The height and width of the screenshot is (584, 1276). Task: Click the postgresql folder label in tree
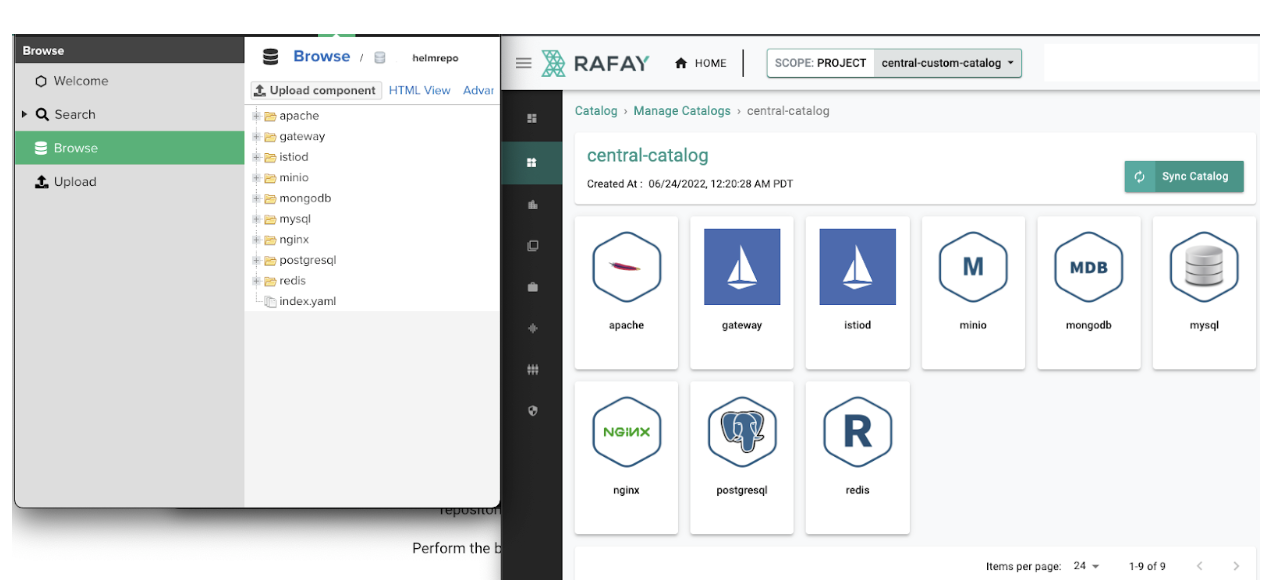(x=307, y=260)
